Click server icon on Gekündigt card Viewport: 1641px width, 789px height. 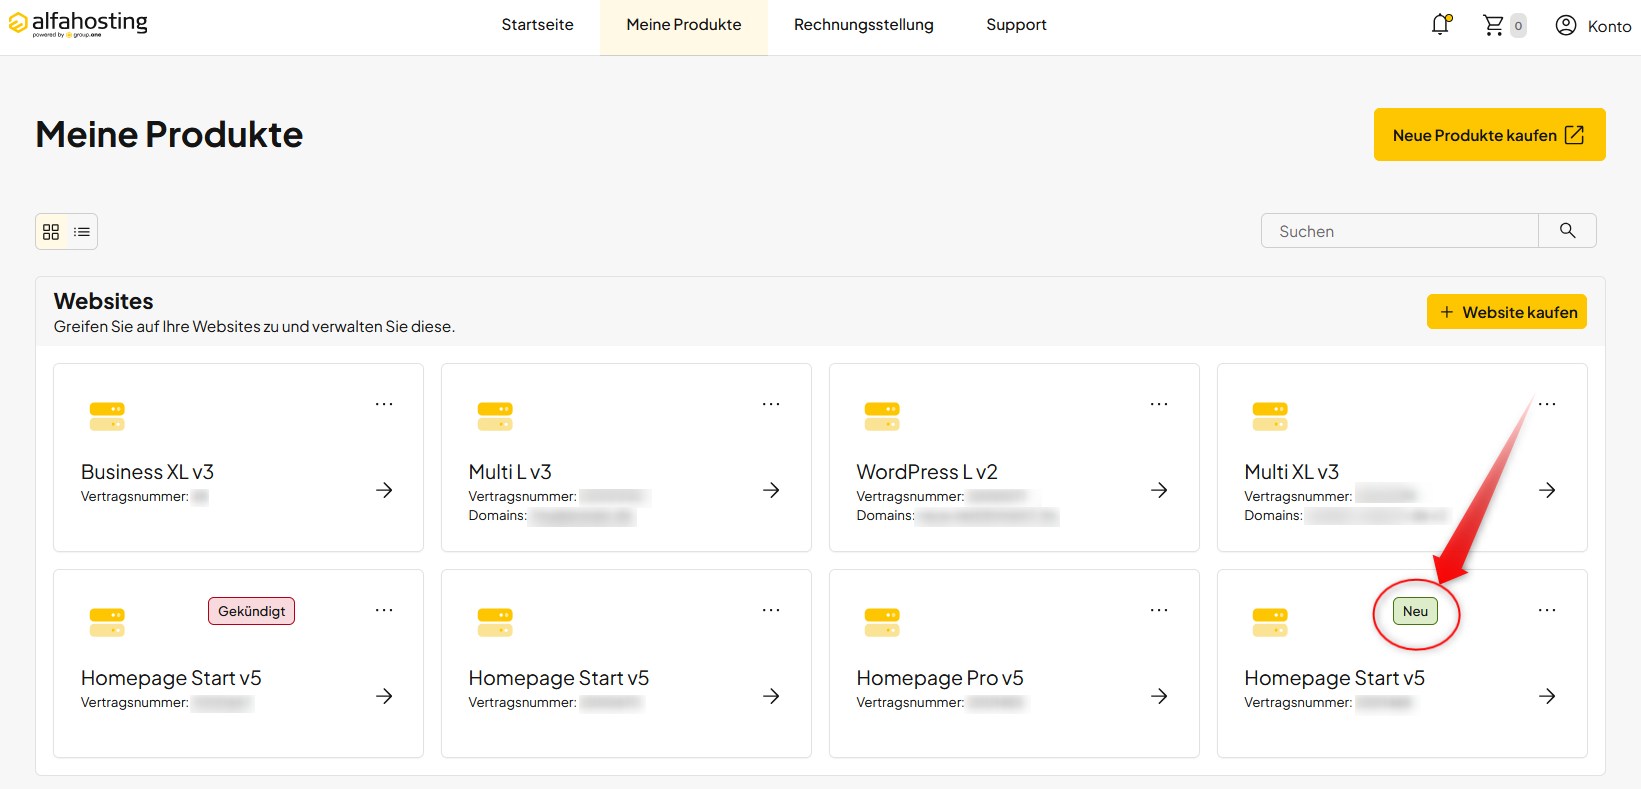[x=107, y=622]
